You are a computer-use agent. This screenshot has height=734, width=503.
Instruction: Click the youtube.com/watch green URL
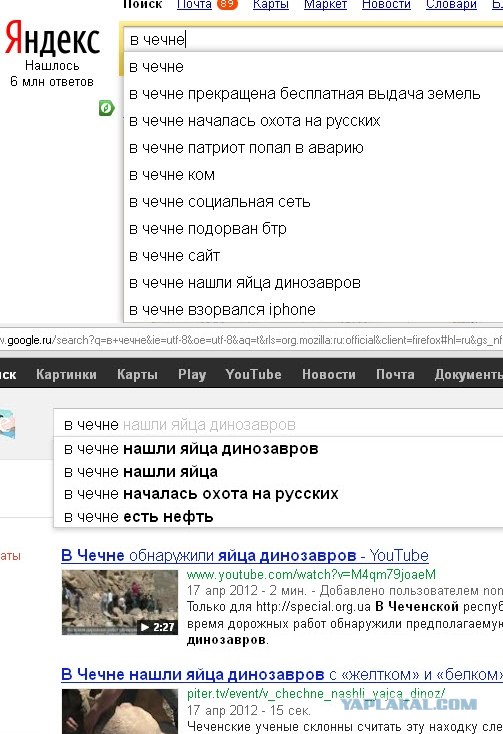coord(311,574)
